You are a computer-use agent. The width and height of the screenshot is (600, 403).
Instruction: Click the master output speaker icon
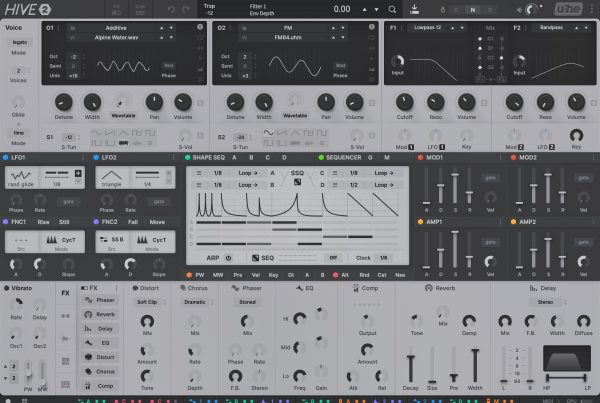(519, 10)
